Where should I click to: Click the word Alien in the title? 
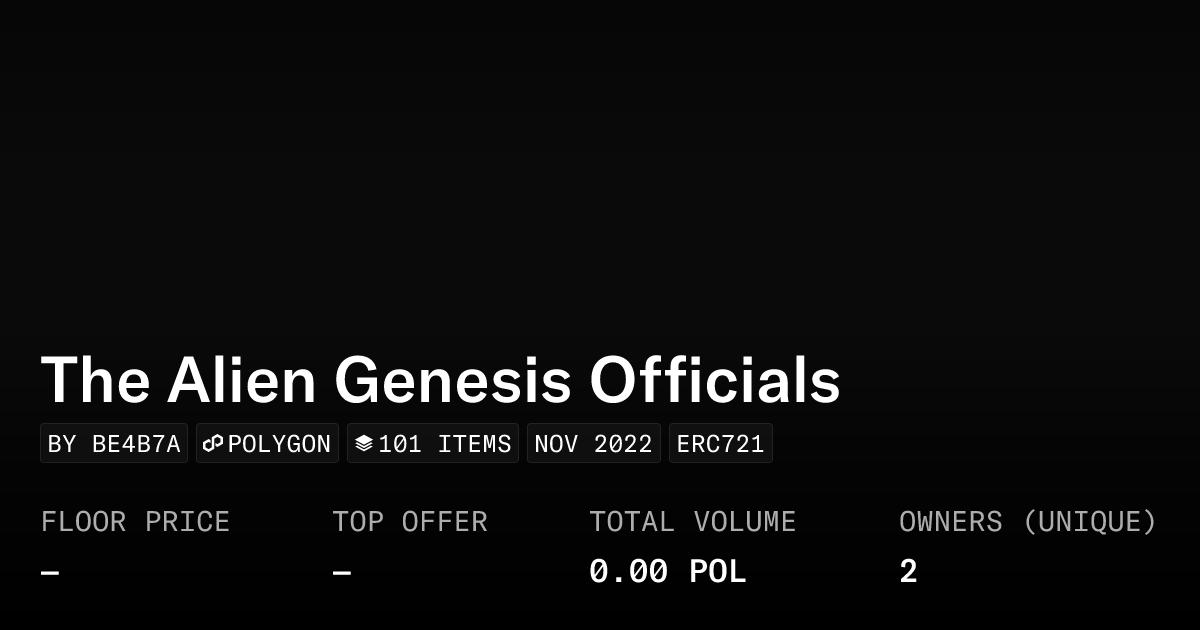[241, 381]
